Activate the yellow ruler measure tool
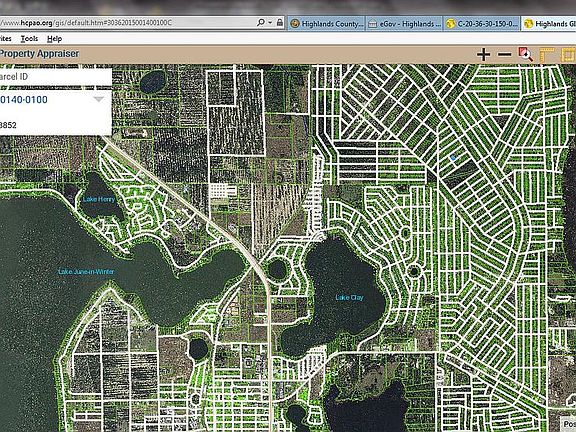This screenshot has width=576, height=432. tap(547, 55)
